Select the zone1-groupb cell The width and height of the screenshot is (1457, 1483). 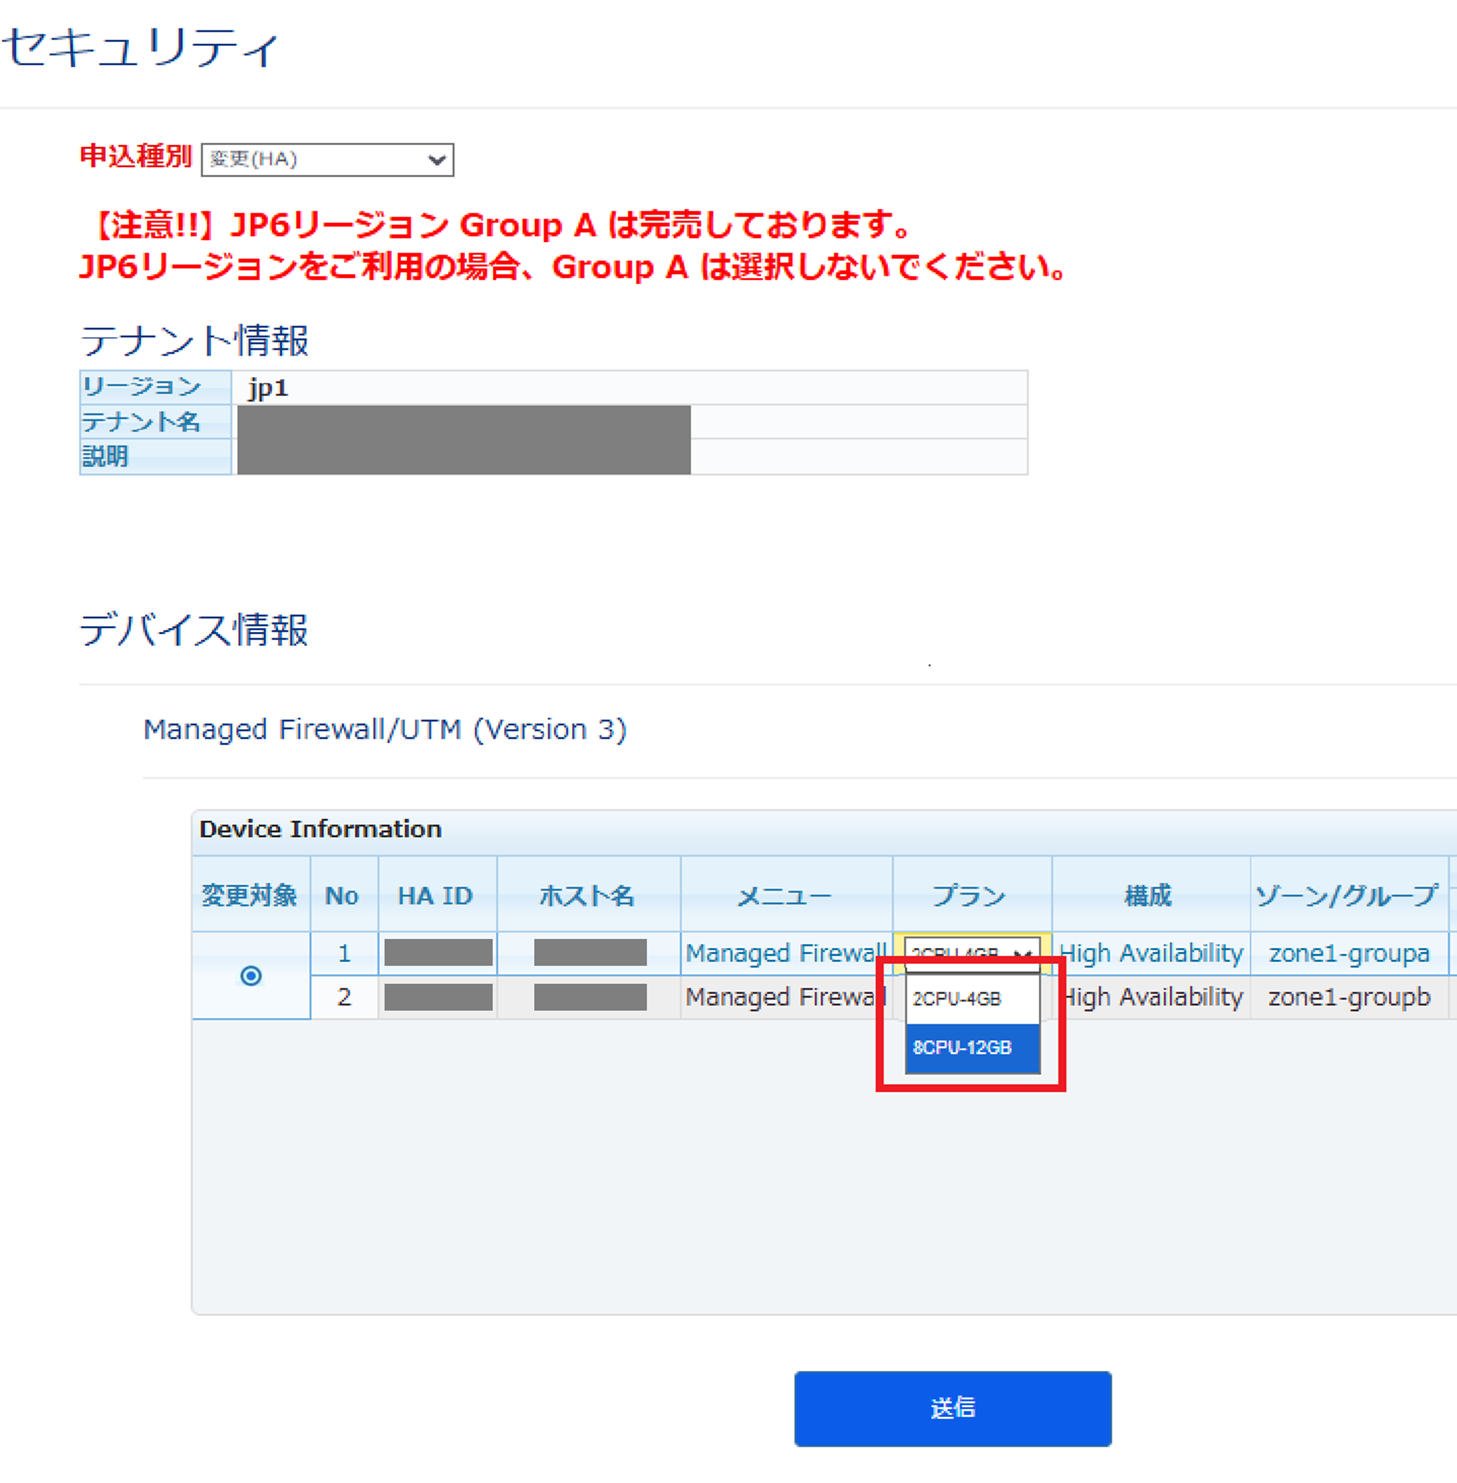pyautogui.click(x=1348, y=998)
